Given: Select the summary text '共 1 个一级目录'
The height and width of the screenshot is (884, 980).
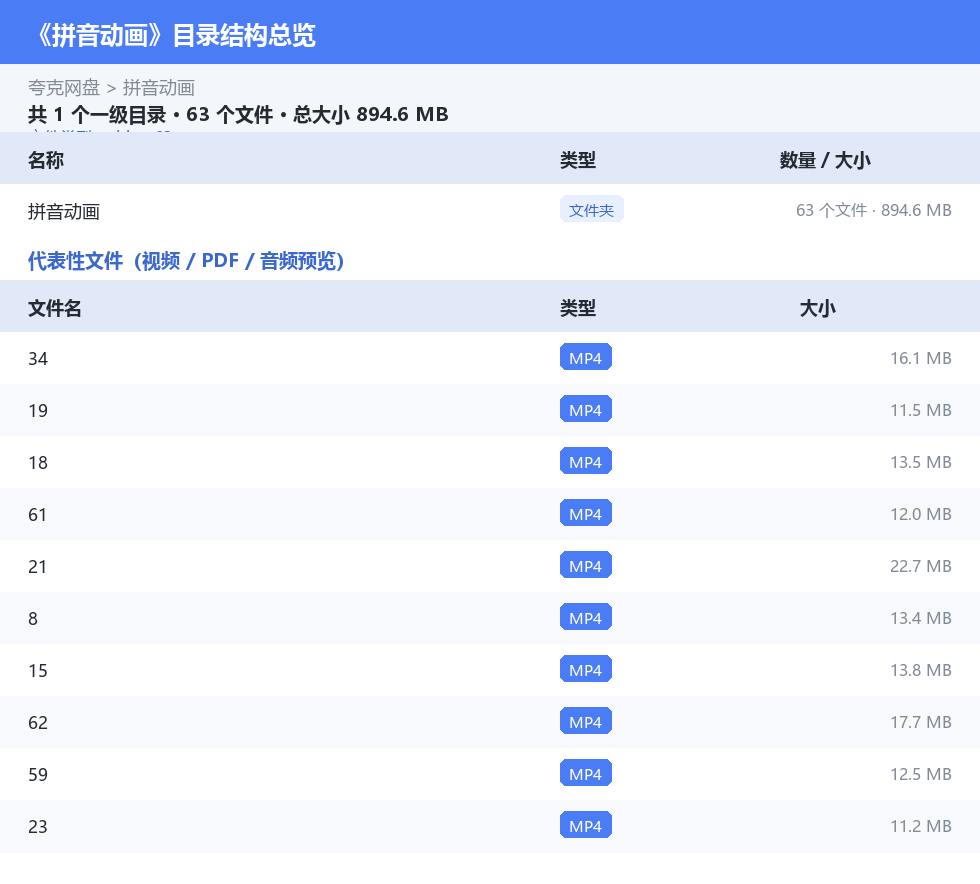Looking at the screenshot, I should (97, 114).
